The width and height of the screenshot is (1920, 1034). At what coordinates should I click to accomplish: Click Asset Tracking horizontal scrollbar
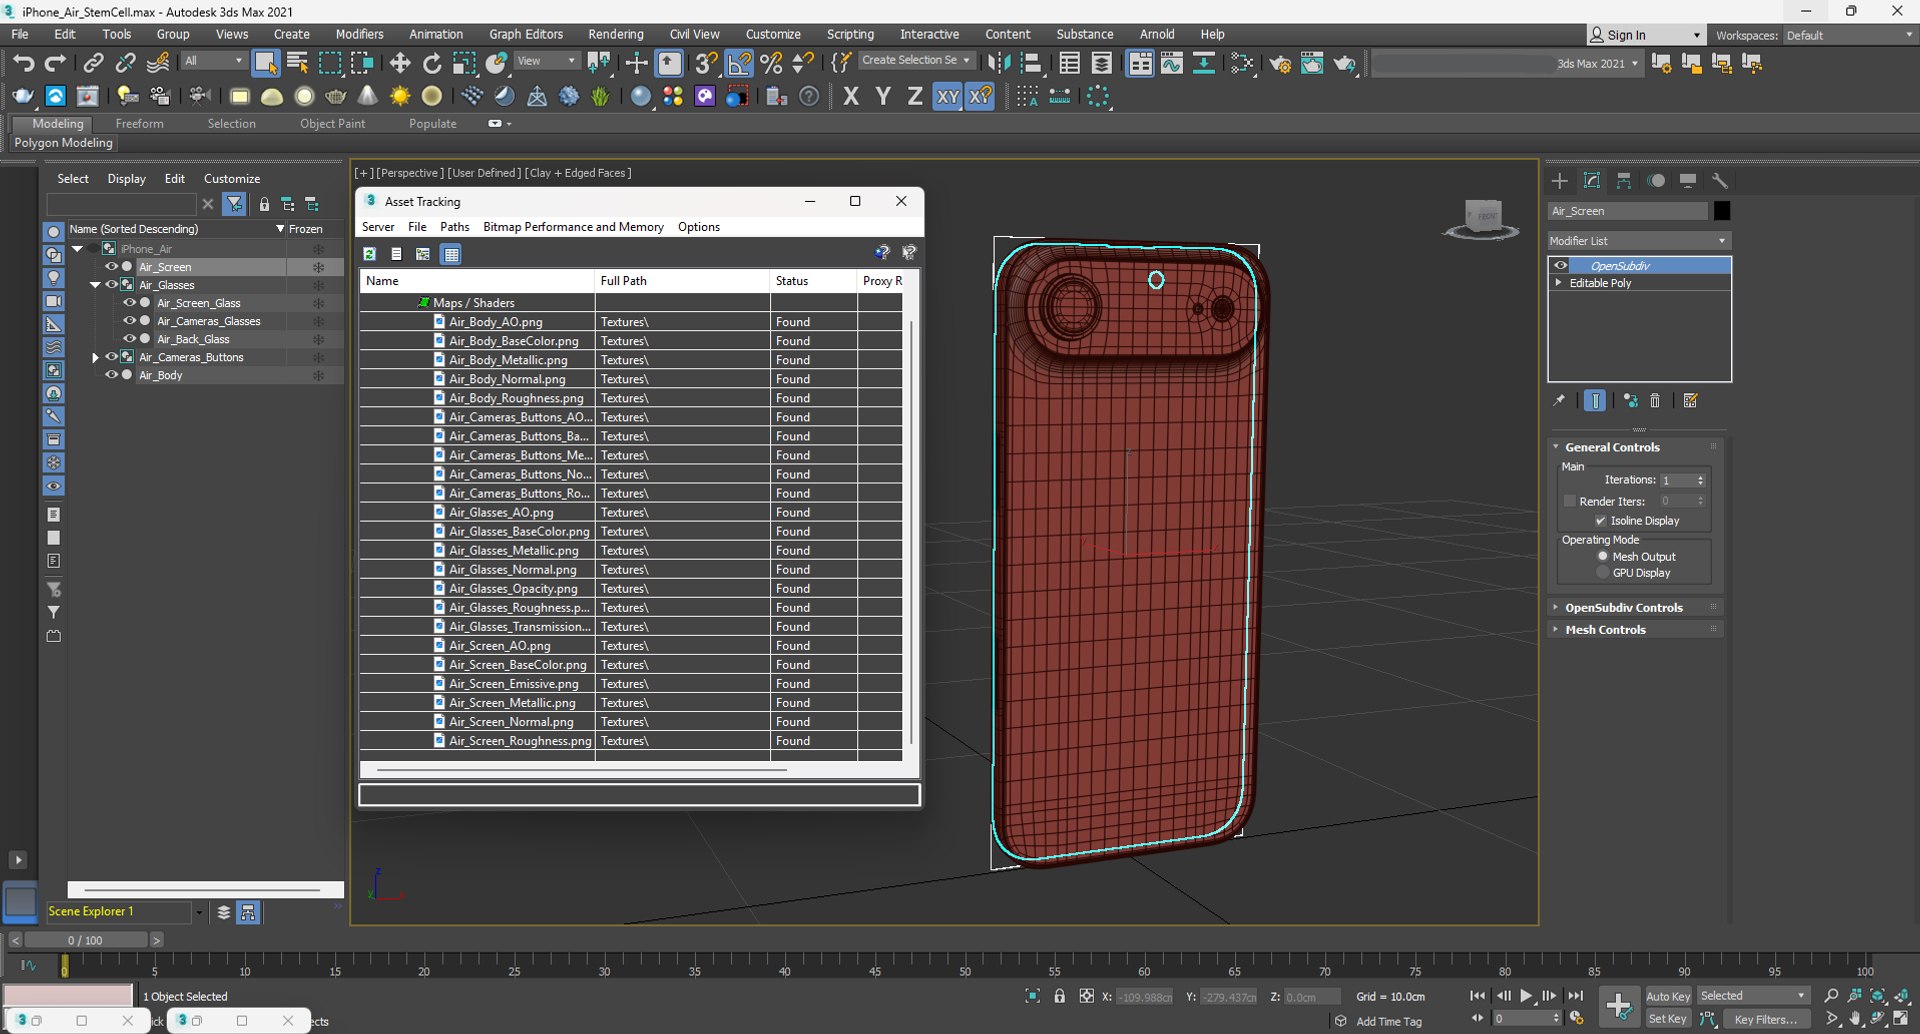581,770
